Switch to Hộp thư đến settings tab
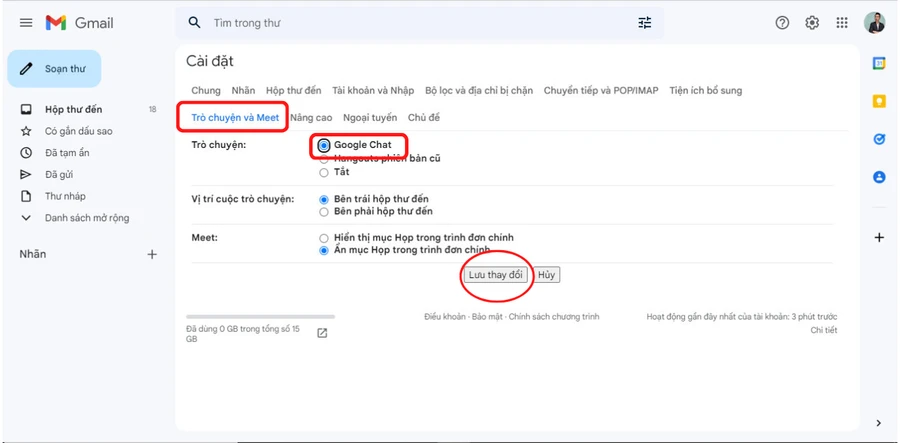Image resolution: width=900 pixels, height=443 pixels. pyautogui.click(x=294, y=91)
